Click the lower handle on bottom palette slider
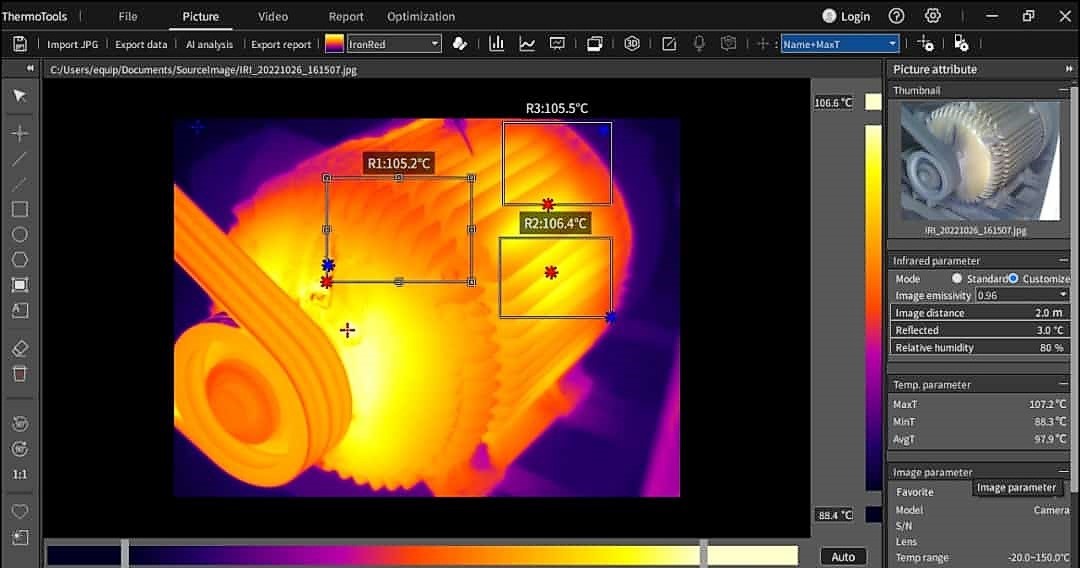1080x568 pixels. (x=125, y=554)
